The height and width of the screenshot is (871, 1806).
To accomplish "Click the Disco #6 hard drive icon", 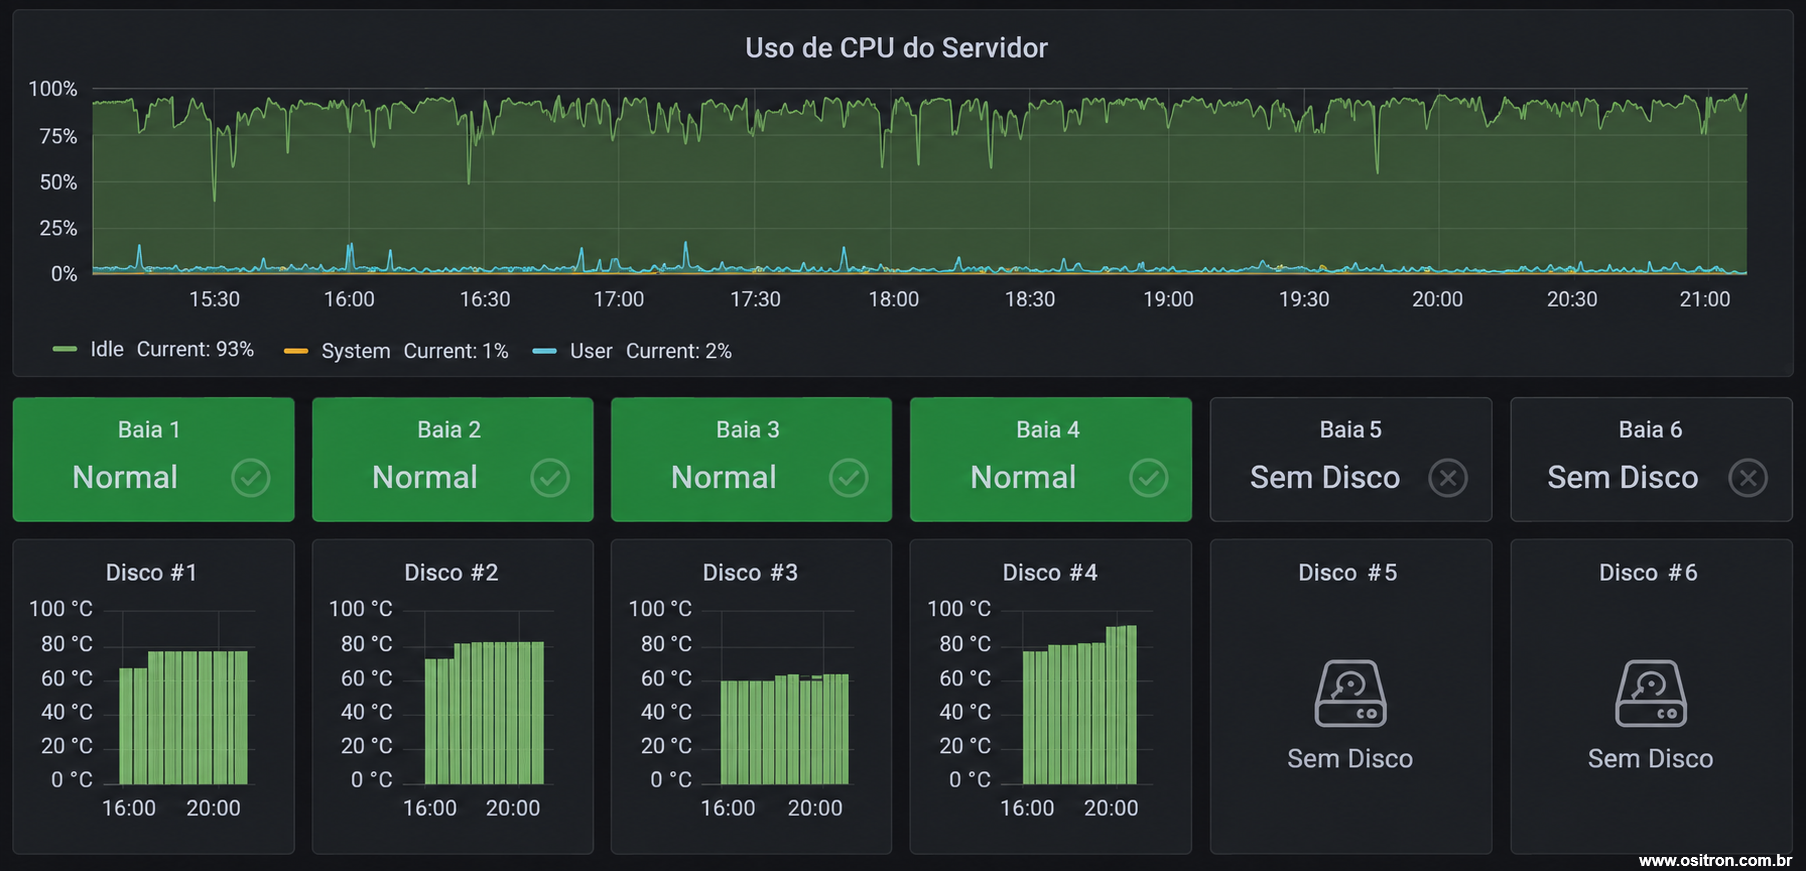I will pyautogui.click(x=1651, y=693).
